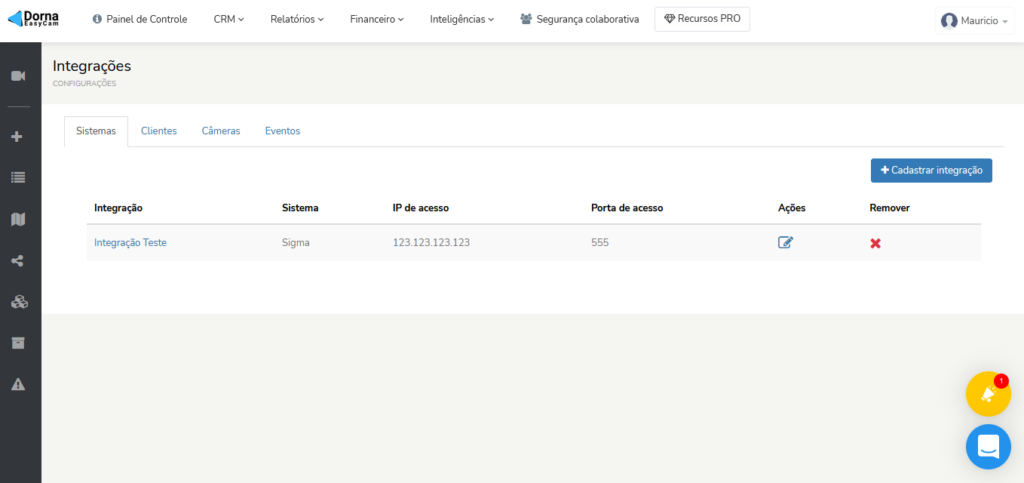This screenshot has width=1024, height=483.
Task: Open the yellow announcements notification bubble
Action: coord(988,394)
